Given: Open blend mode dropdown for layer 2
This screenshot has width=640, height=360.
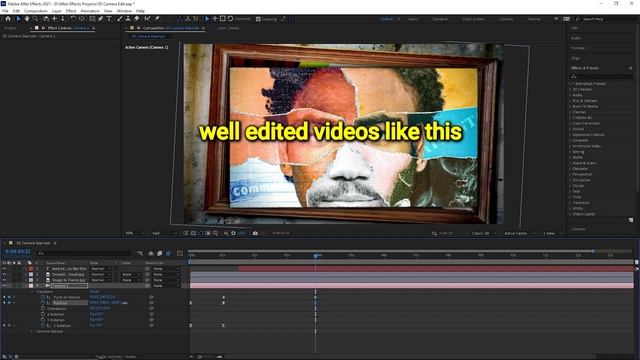Looking at the screenshot, I should coord(100,275).
